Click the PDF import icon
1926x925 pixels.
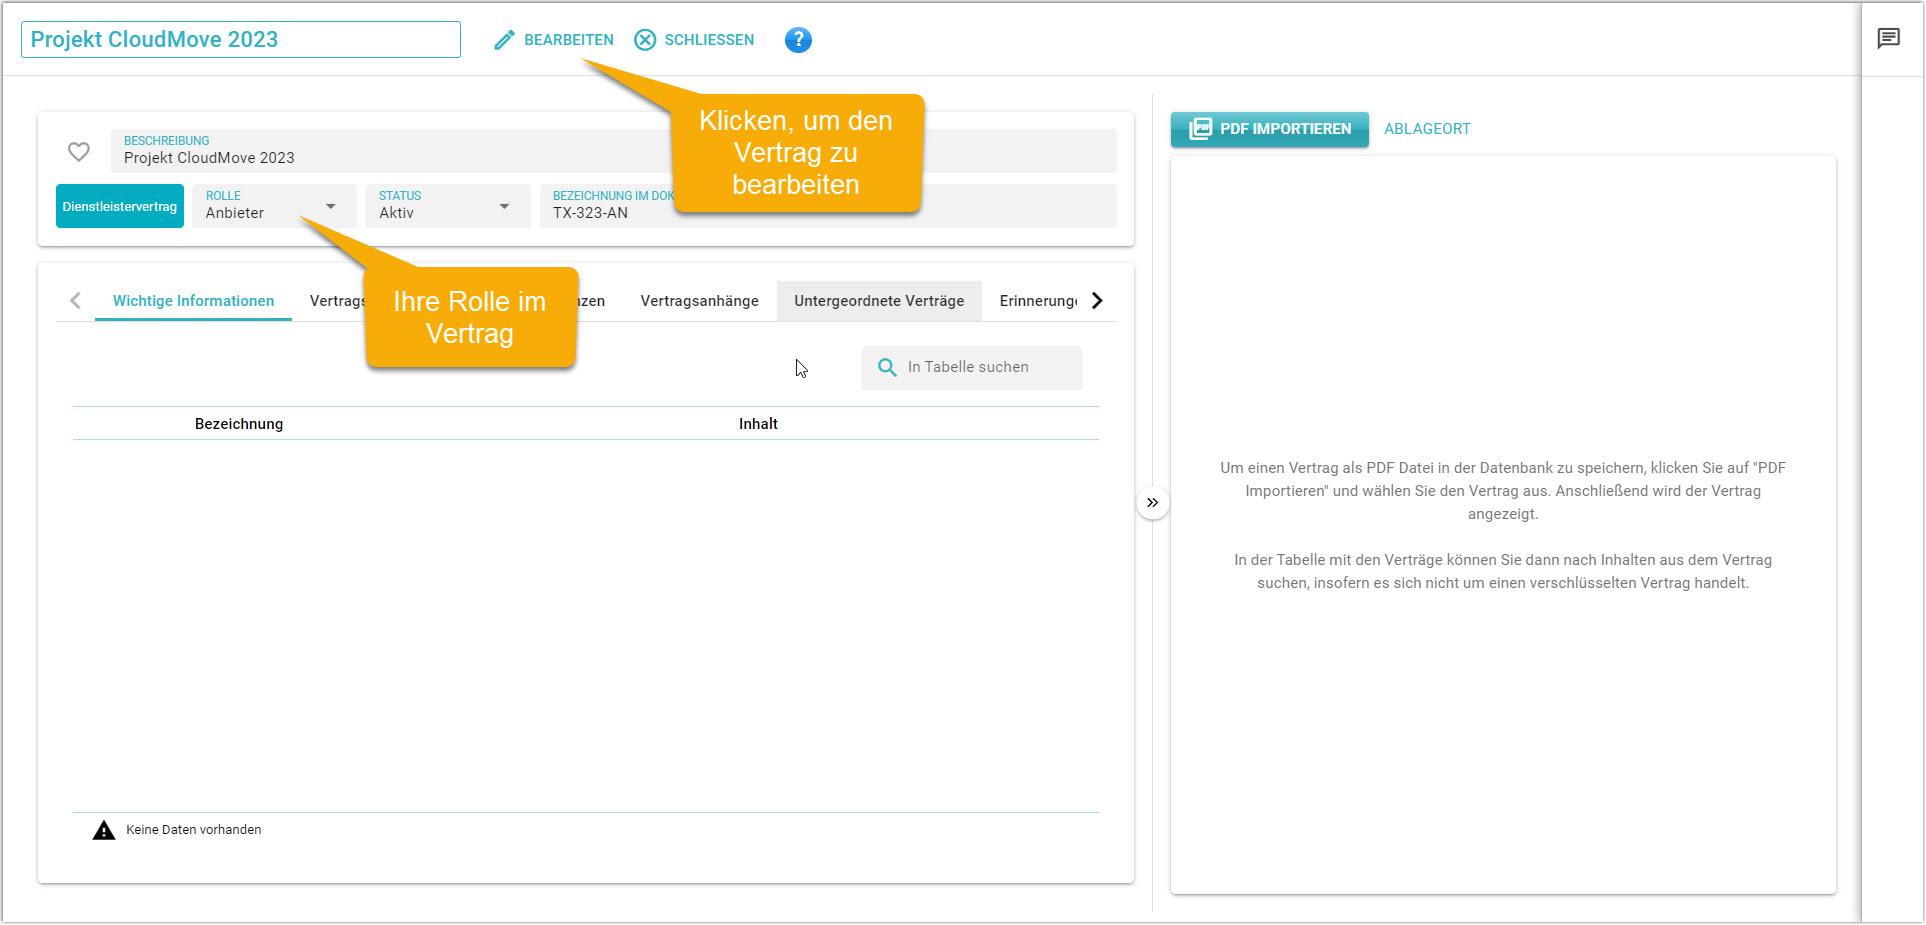pyautogui.click(x=1200, y=129)
